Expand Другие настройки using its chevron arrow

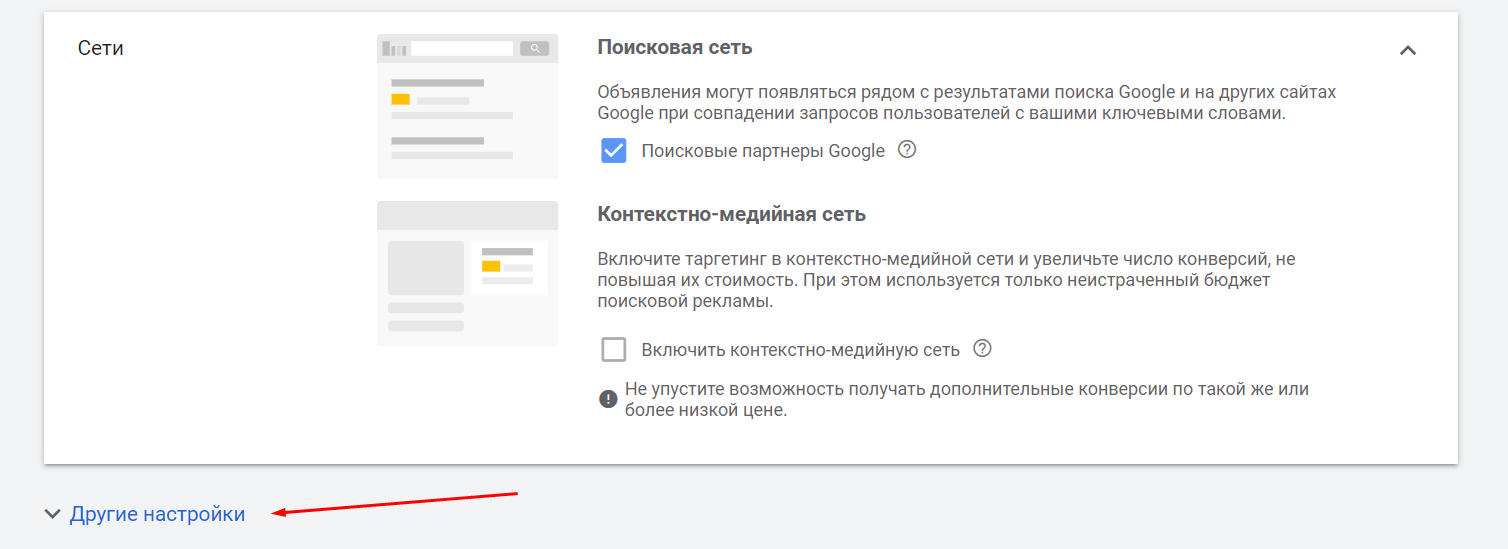(52, 514)
